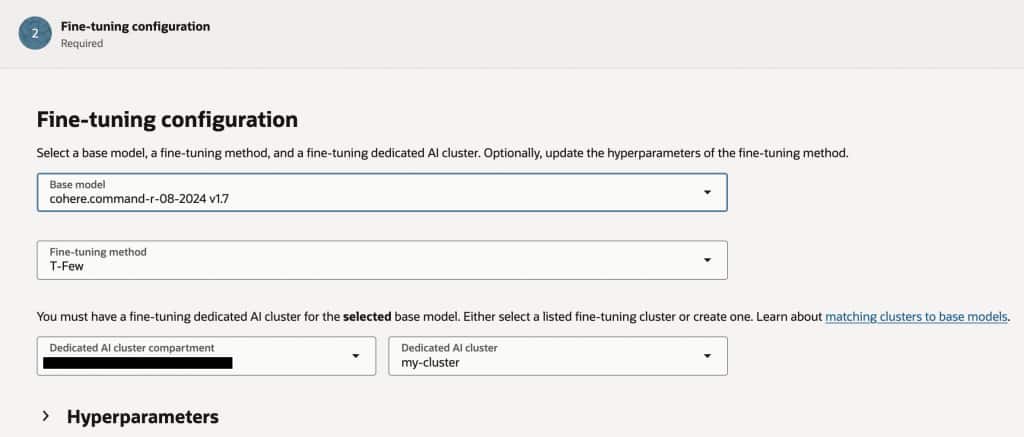Open the Dedicated AI cluster compartment dropdown
Screen dimensions: 1024x437
[205, 355]
